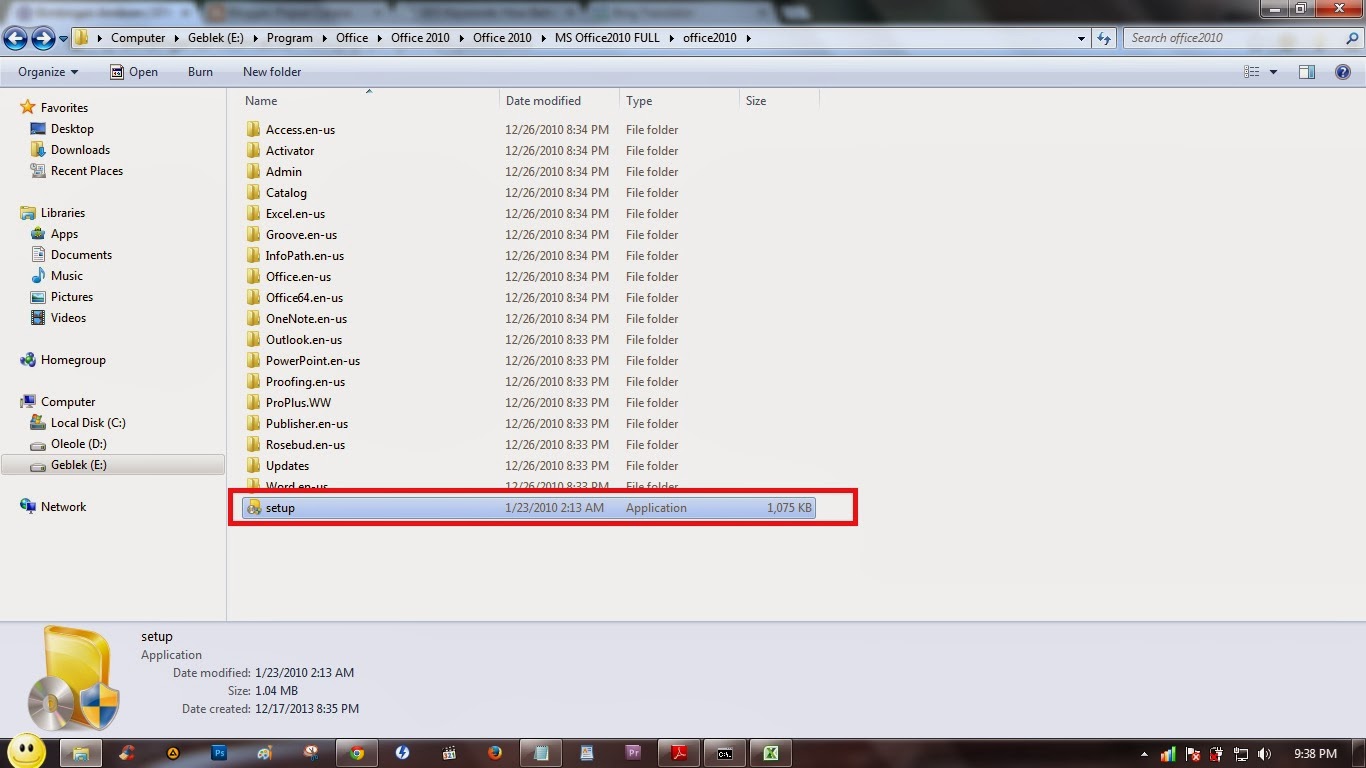Select Network in the navigation pane

(63, 507)
